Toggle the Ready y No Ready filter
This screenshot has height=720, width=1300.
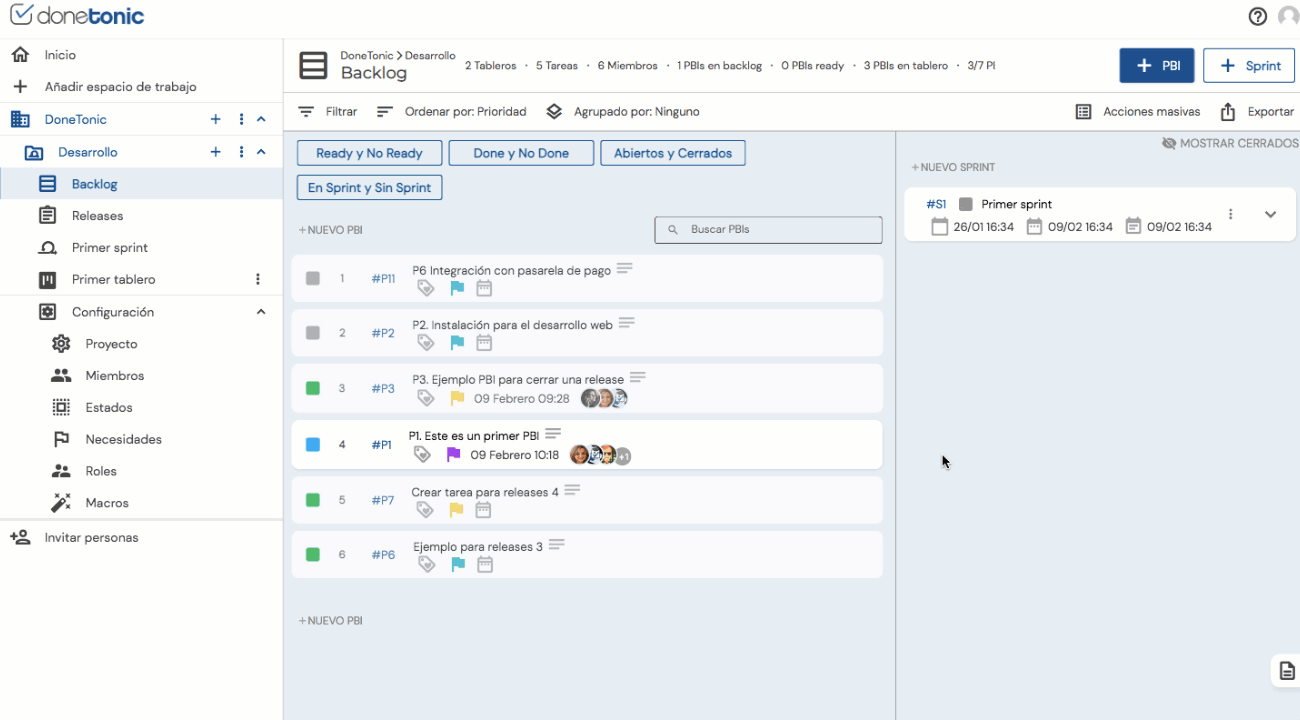coord(369,153)
